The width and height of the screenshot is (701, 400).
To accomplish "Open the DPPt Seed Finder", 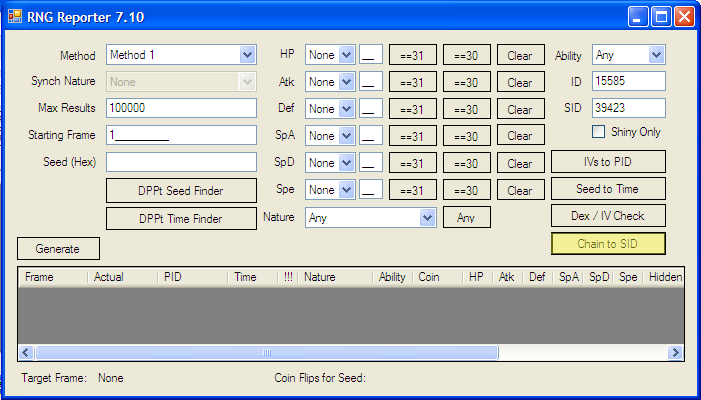I will click(181, 190).
